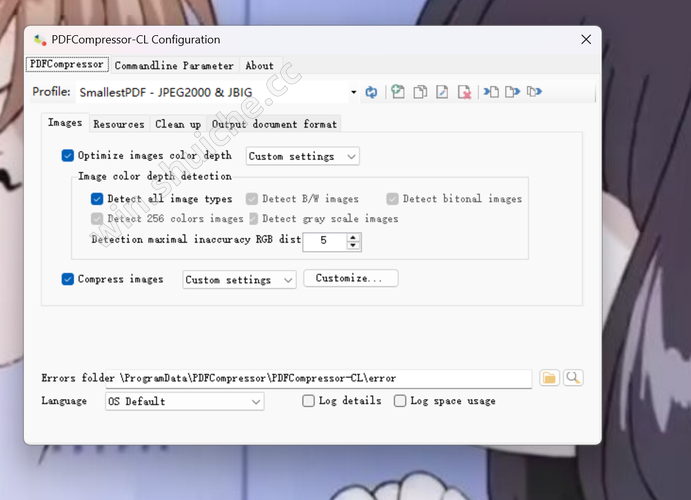The image size is (691, 500).
Task: Click the export profile icon
Action: pyautogui.click(x=512, y=92)
